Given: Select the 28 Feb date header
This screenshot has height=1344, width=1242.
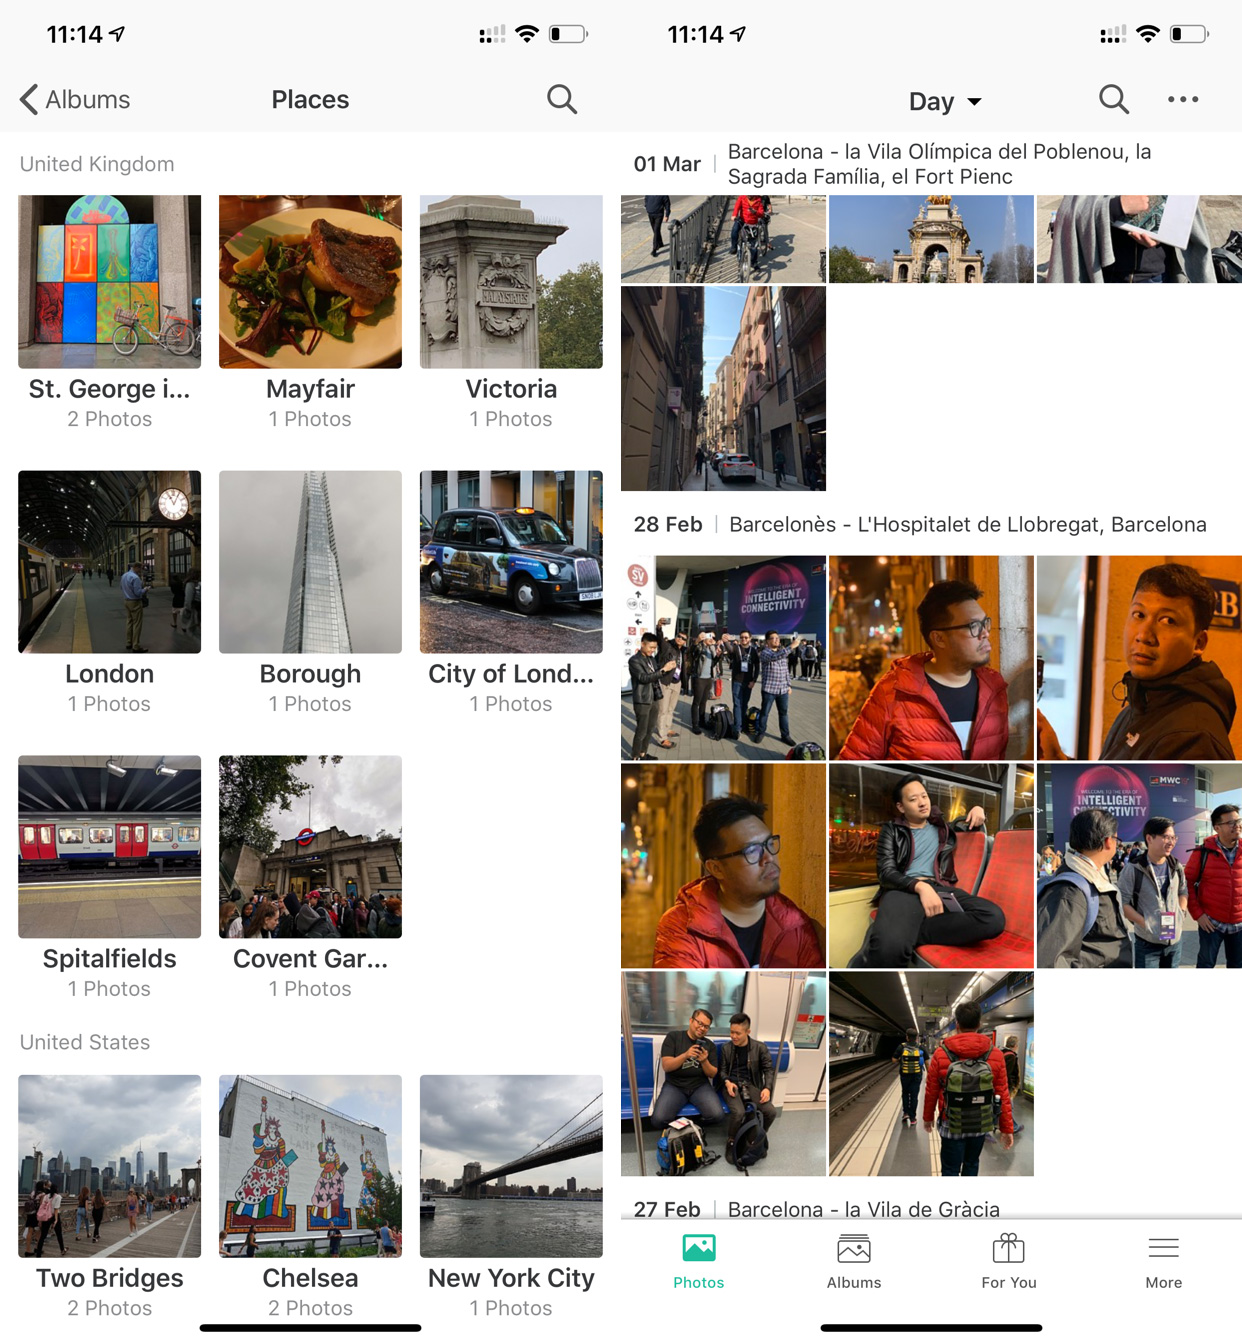Looking at the screenshot, I should pyautogui.click(x=668, y=524).
